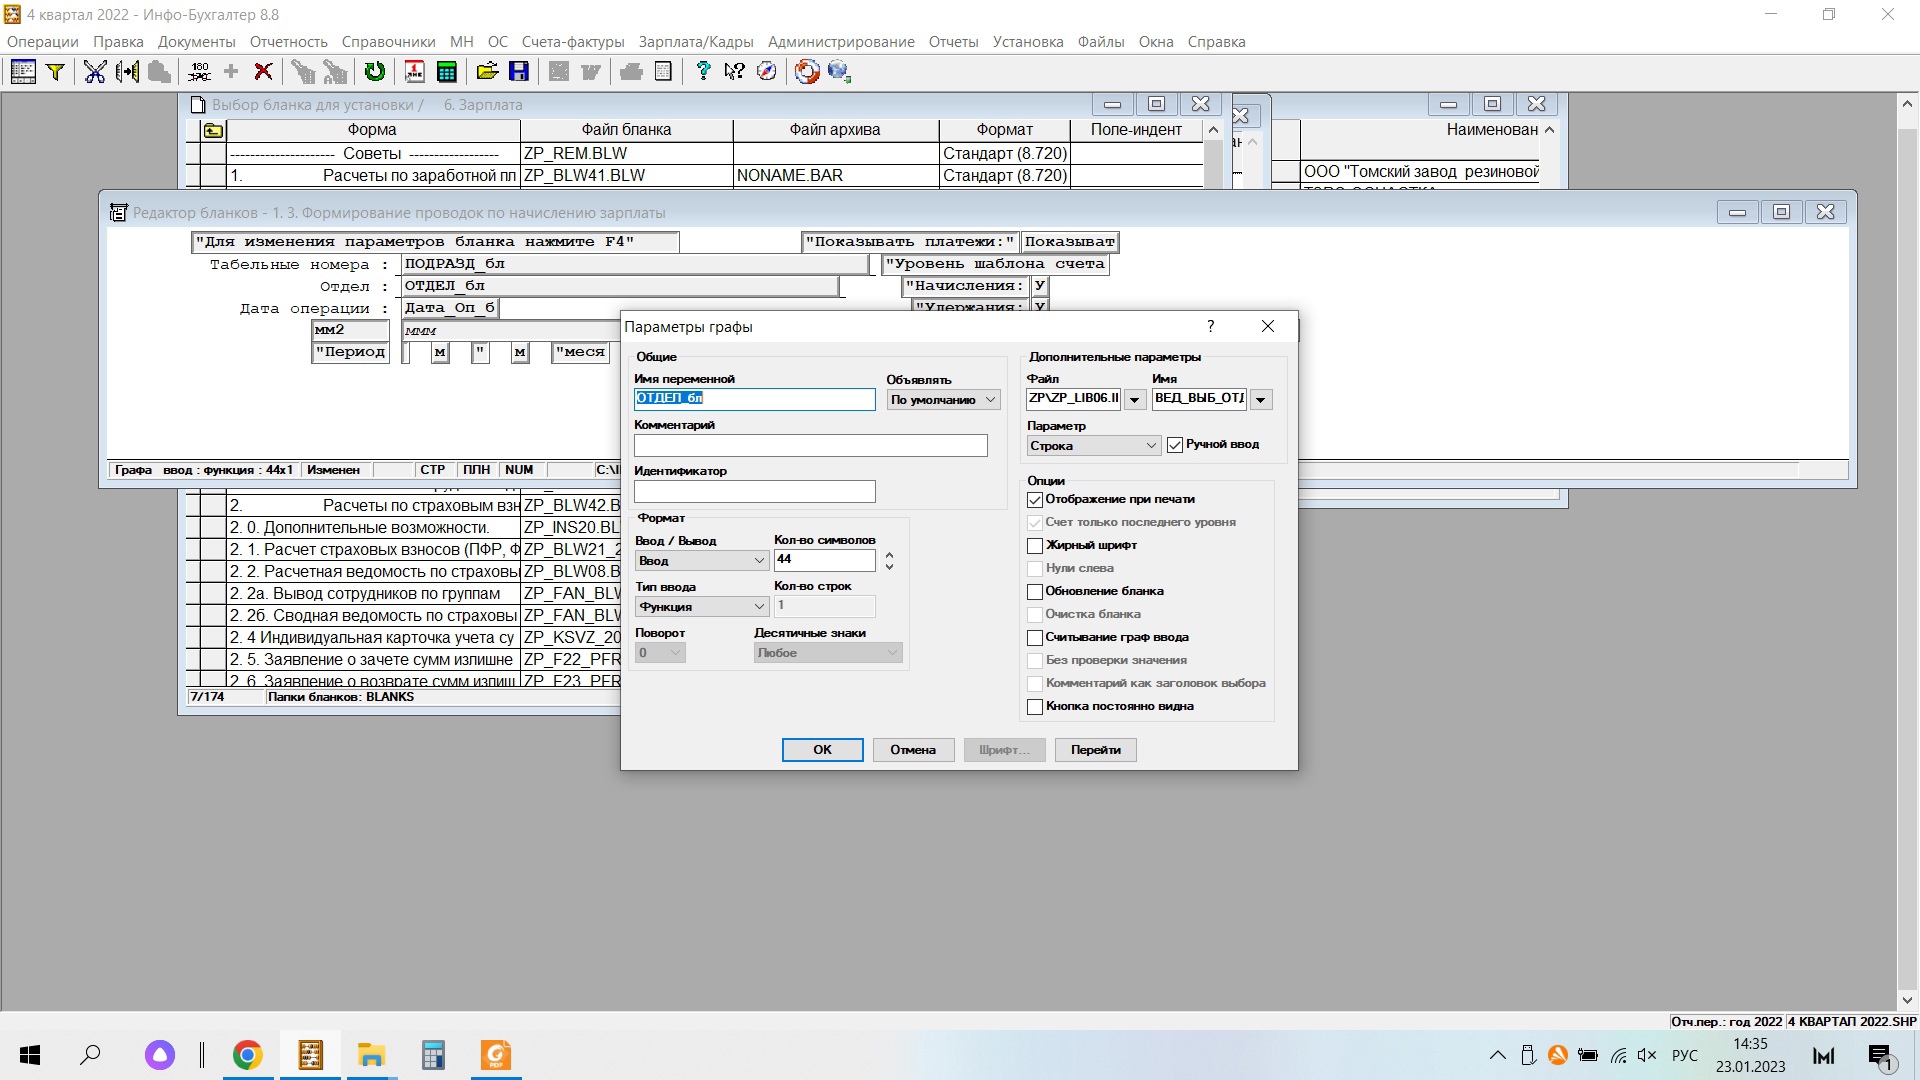
Task: Click the Формат column header
Action: click(1004, 130)
